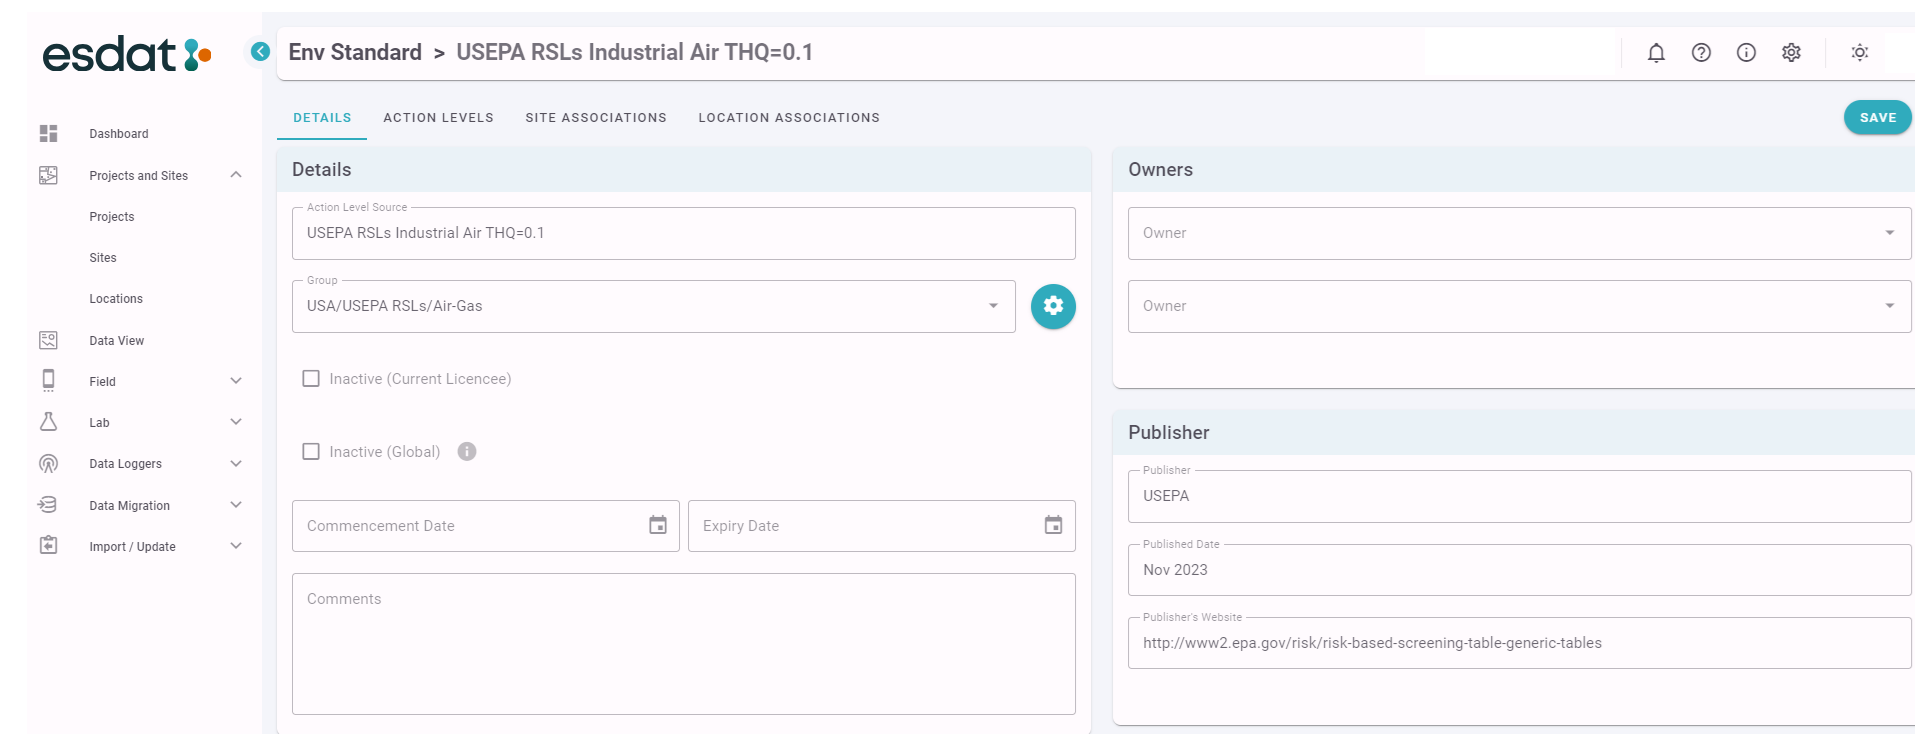Click the esdat logo
The image size is (1915, 734).
point(127,54)
